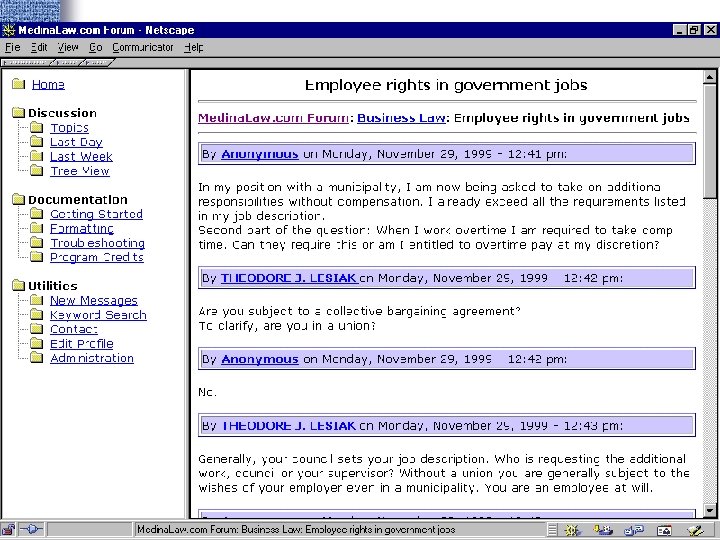This screenshot has height=540, width=720.
Task: Open THEODORE J. LESIAK link on 12:43 pm post
Action: (x=289, y=425)
